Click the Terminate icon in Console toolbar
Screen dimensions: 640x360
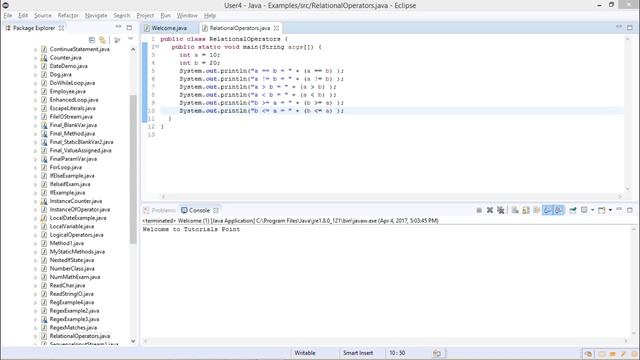[x=479, y=210]
